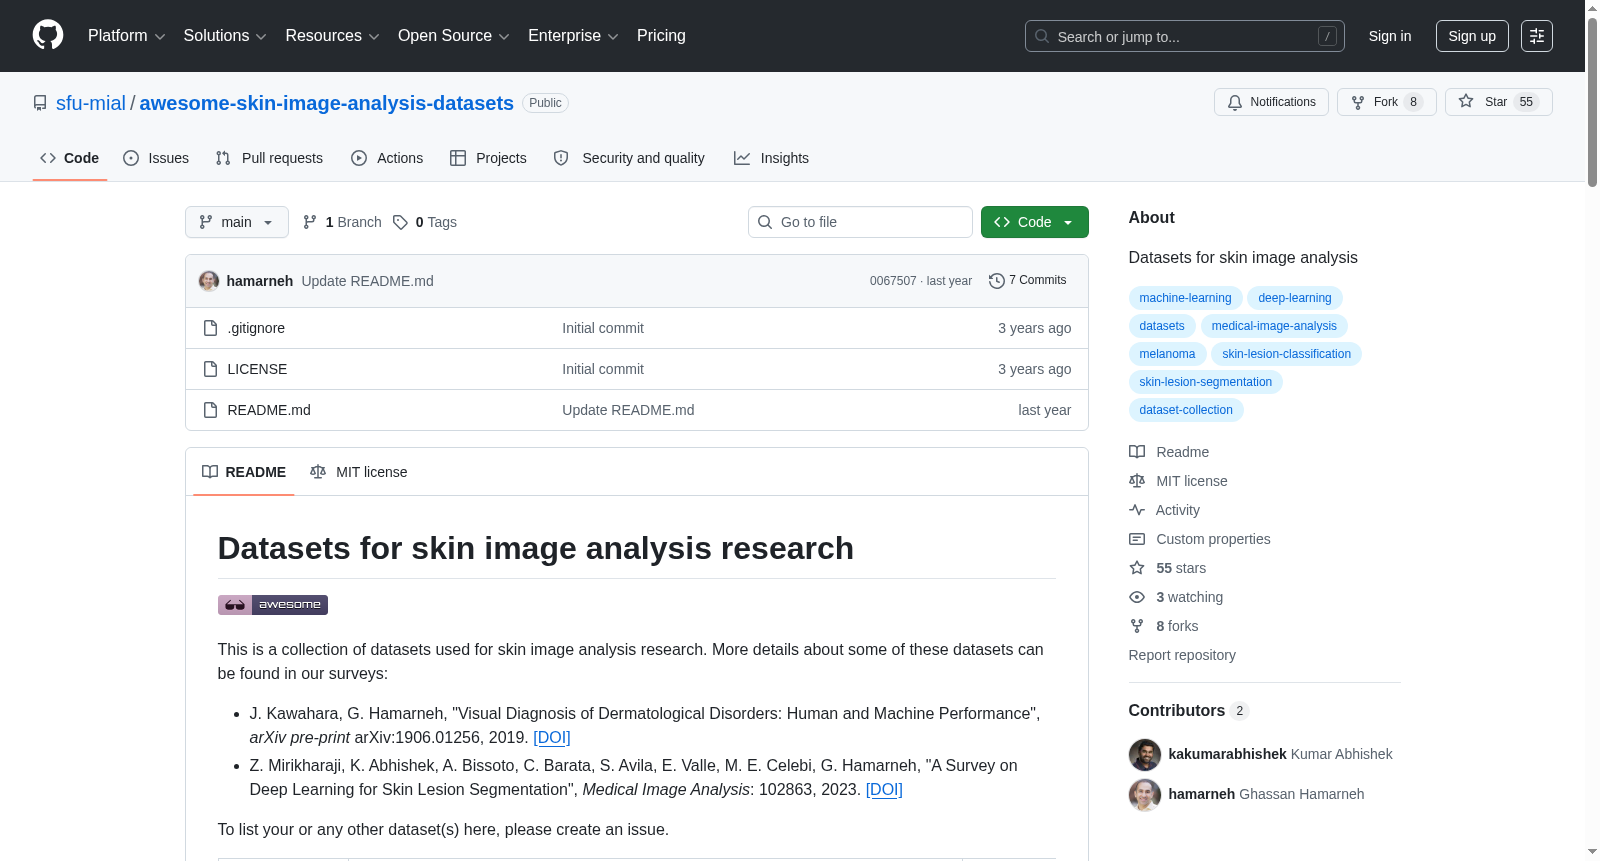The width and height of the screenshot is (1600, 861).
Task: Expand the Enterprise menu
Action: pos(573,36)
